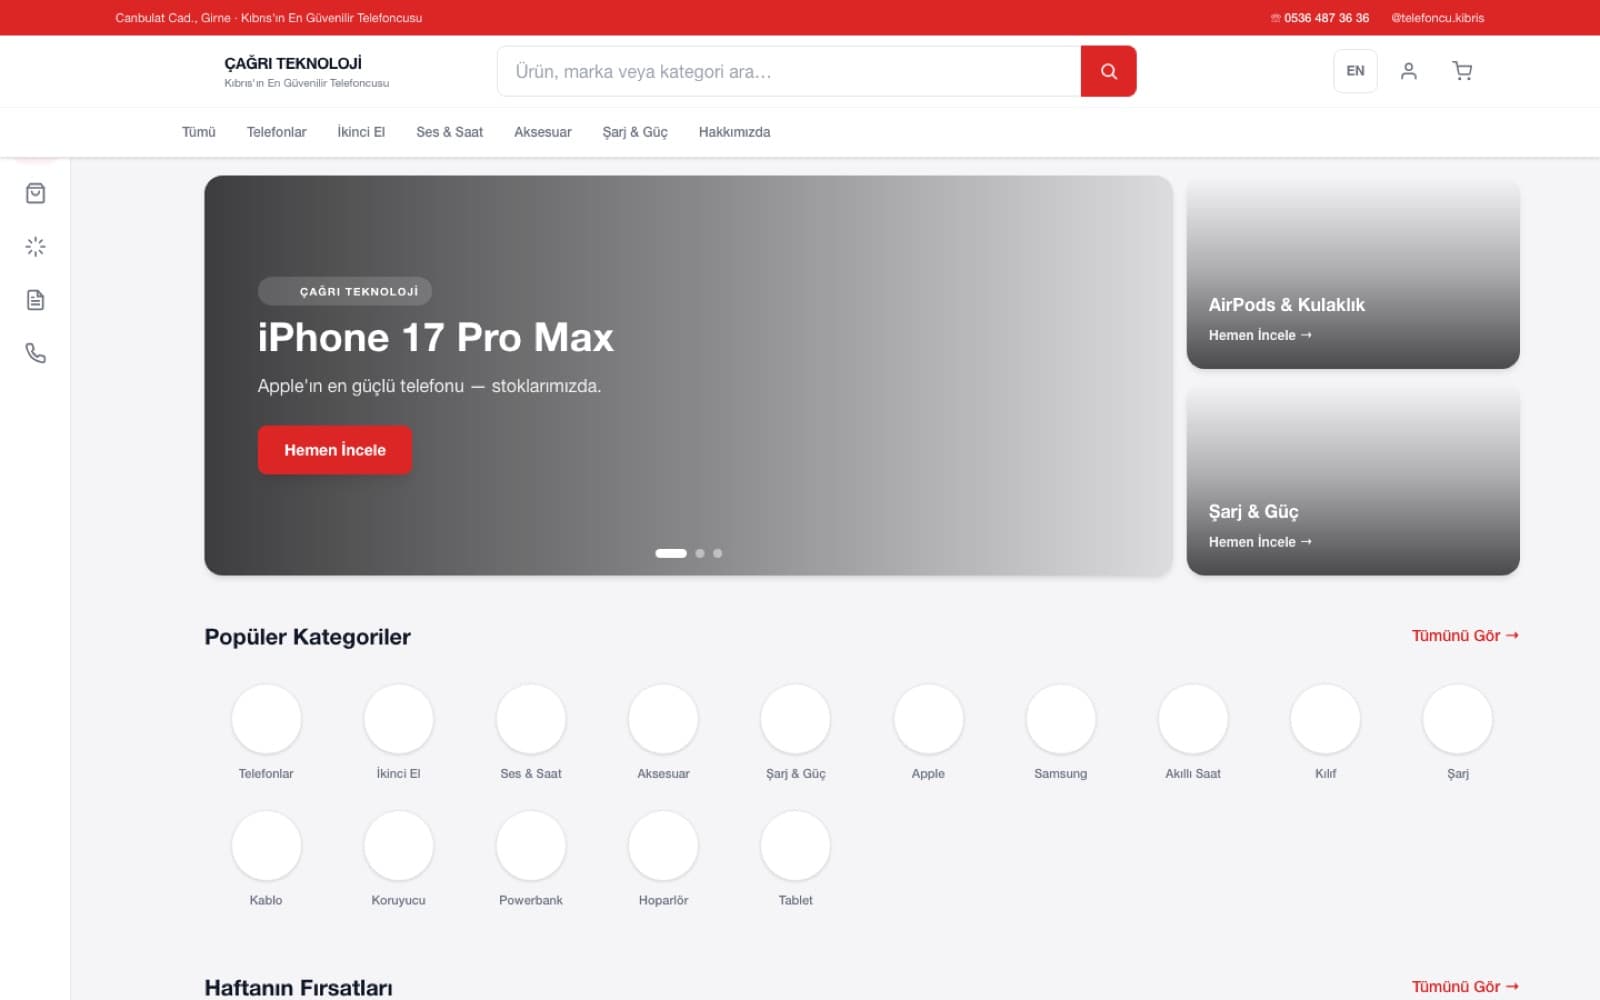Open the Telefonlar menu item
This screenshot has height=1000, width=1600.
[x=276, y=132]
